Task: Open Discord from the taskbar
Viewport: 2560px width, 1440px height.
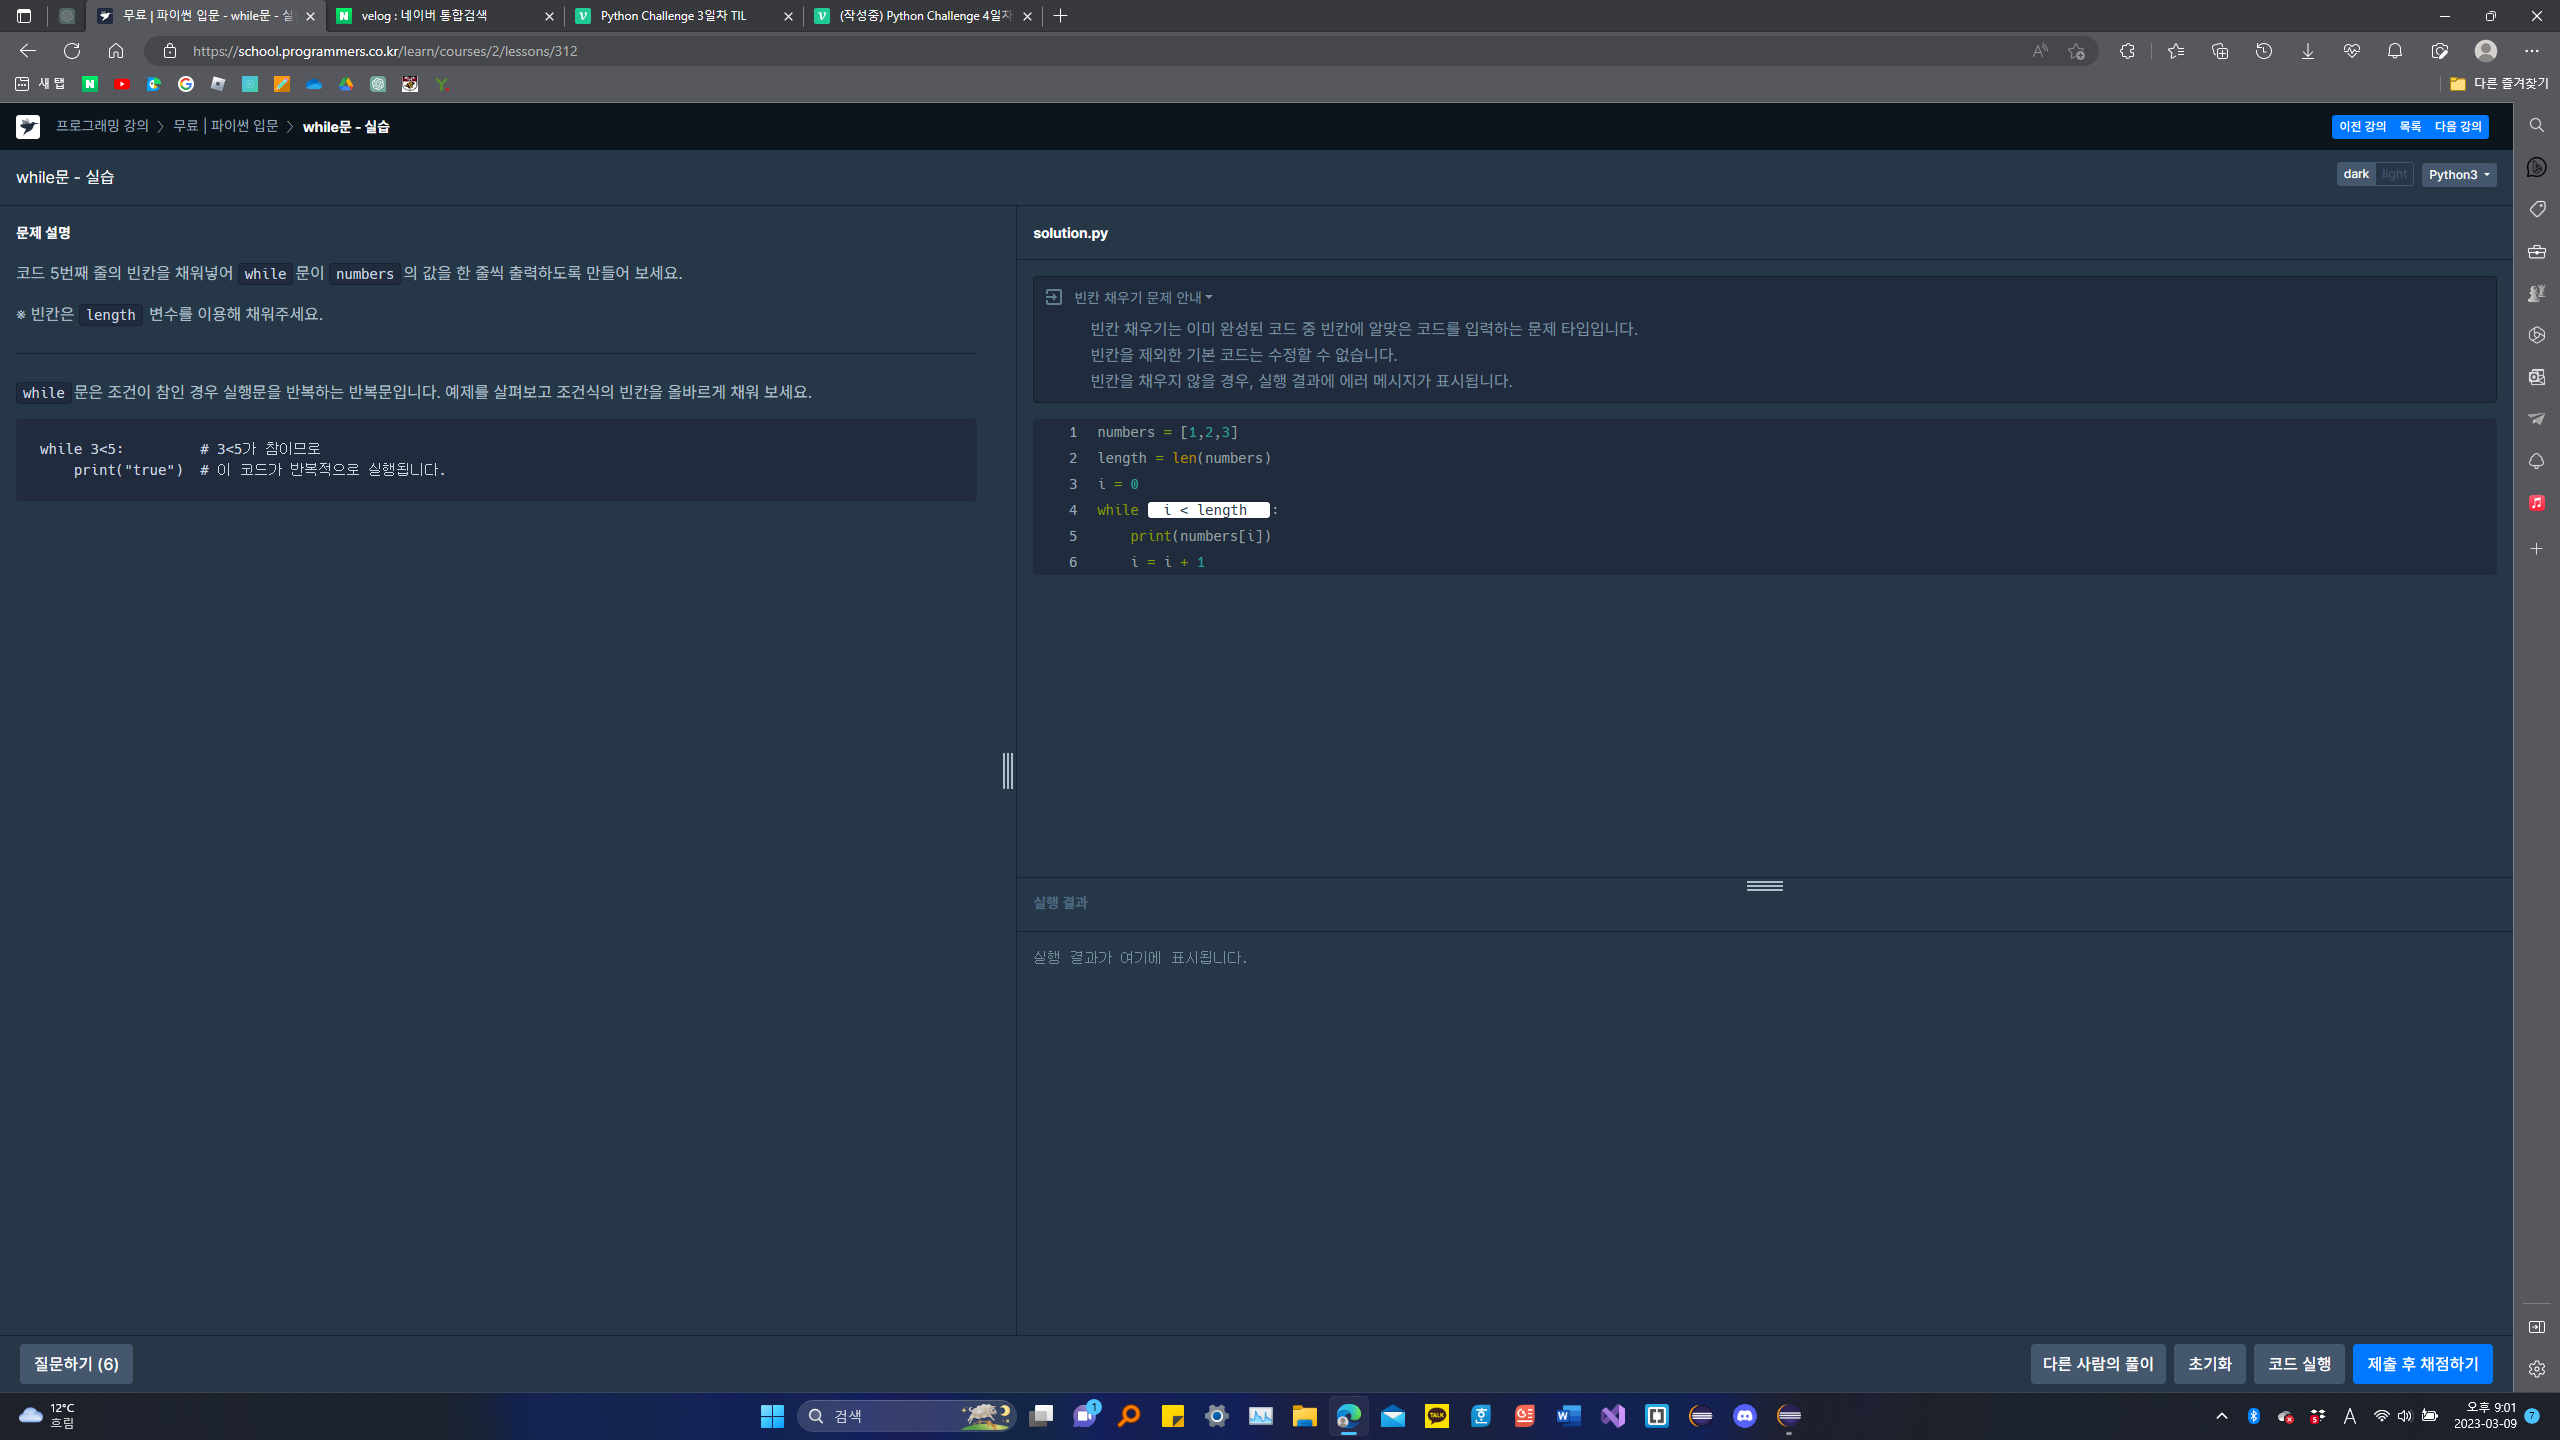Action: 1744,1416
